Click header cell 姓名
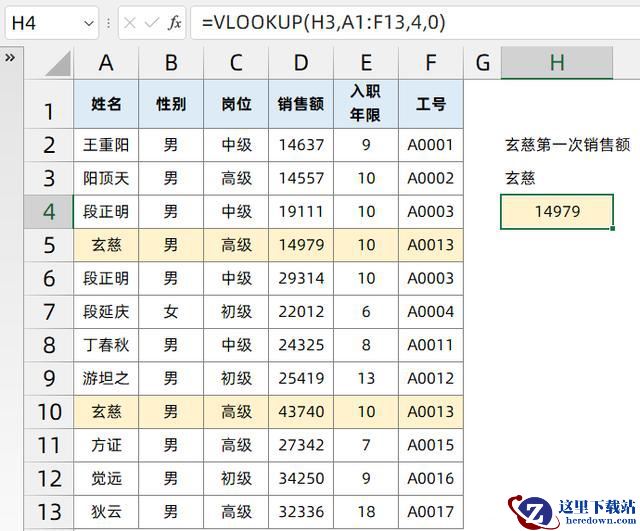 [x=106, y=104]
